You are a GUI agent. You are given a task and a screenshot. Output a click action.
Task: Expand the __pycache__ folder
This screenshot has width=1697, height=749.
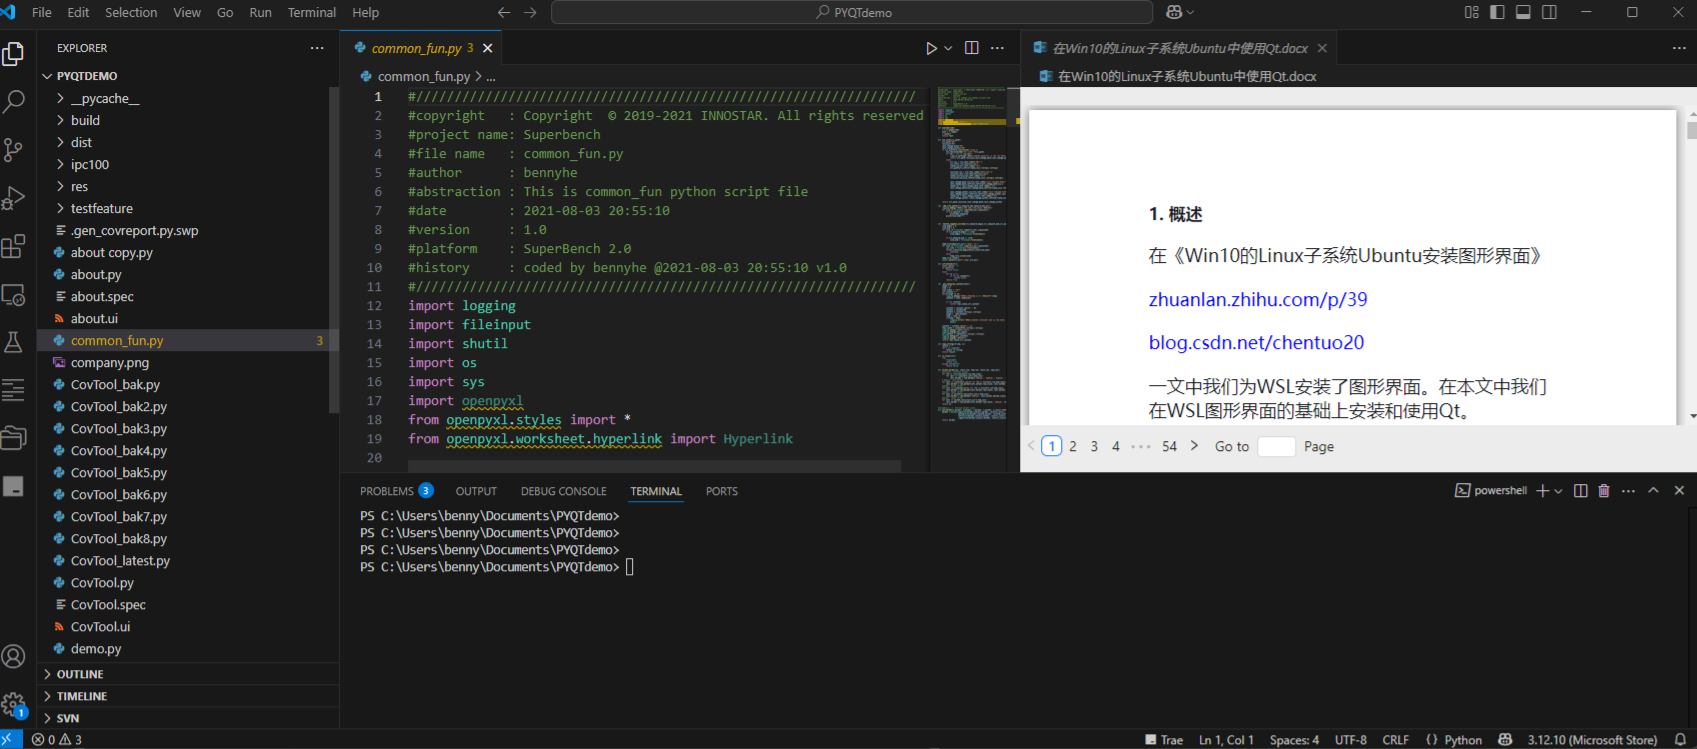pyautogui.click(x=105, y=98)
